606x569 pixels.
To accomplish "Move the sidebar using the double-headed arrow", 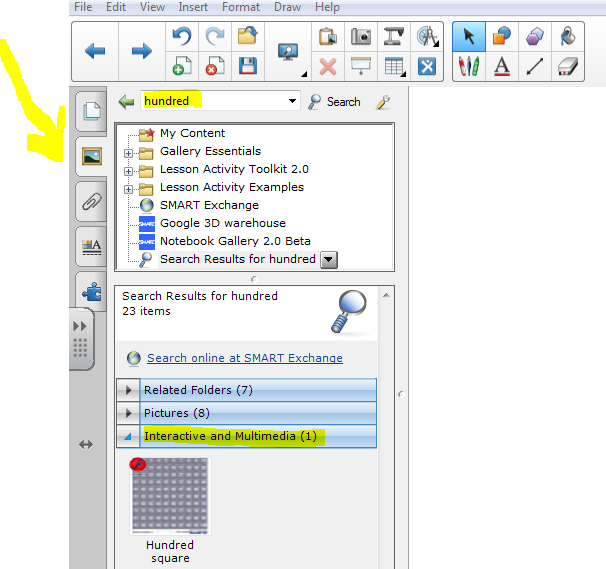I will tap(86, 445).
